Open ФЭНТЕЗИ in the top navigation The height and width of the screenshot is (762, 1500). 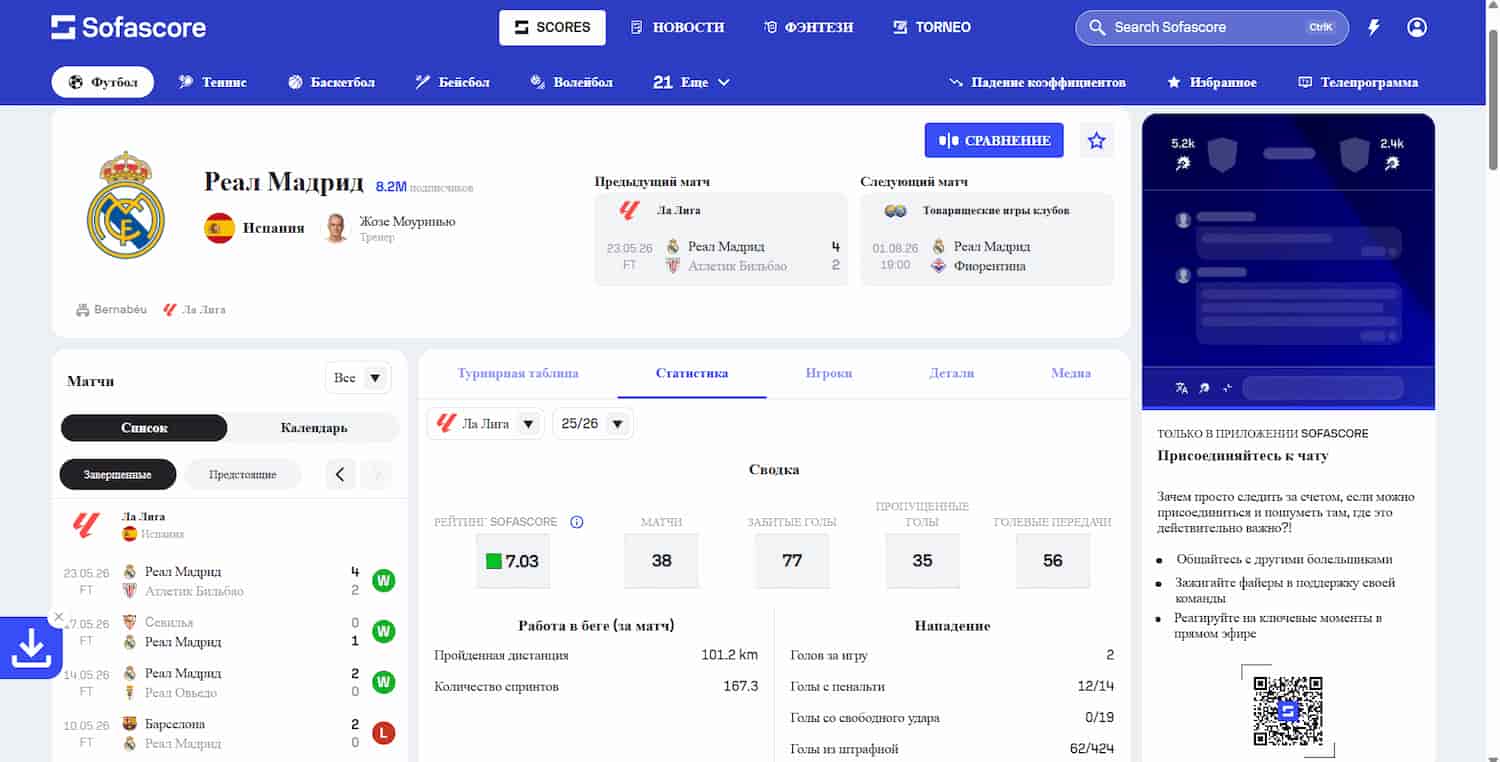808,28
